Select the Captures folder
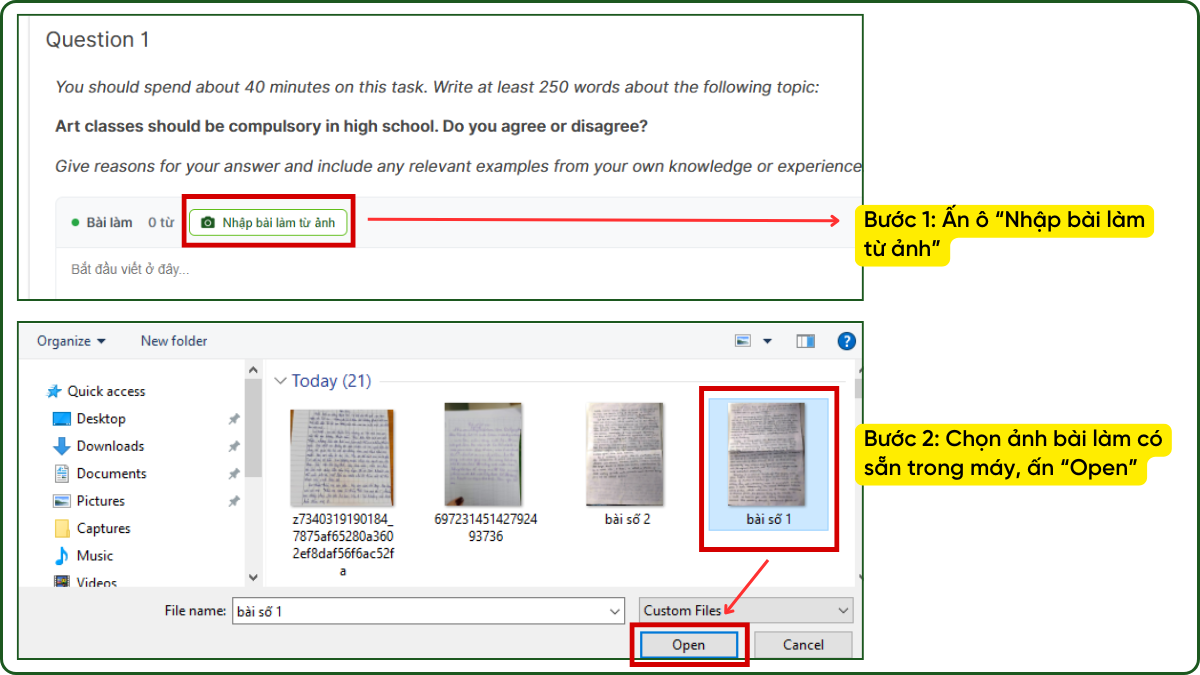1200x675 pixels. (x=103, y=528)
